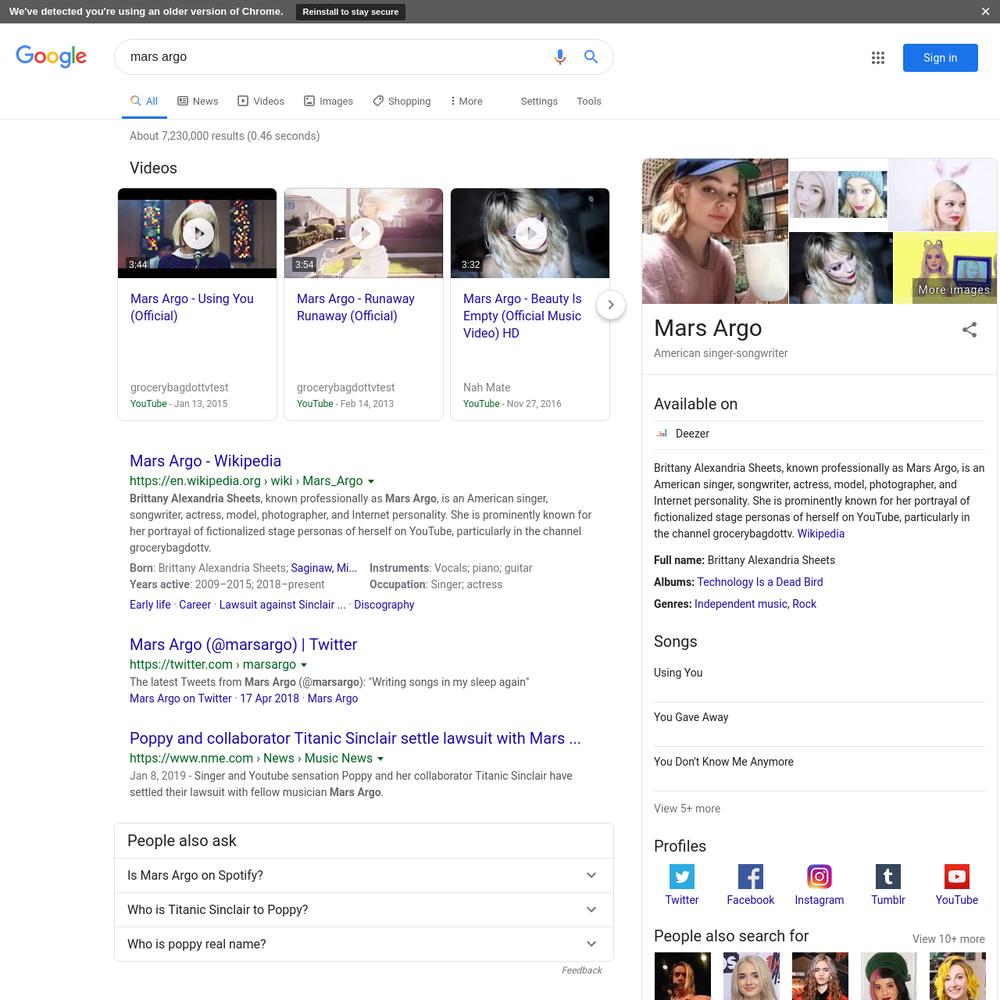Open 'Mars Argo - Using You (Official)' title
Image resolution: width=1000 pixels, height=1000 pixels.
pos(192,307)
